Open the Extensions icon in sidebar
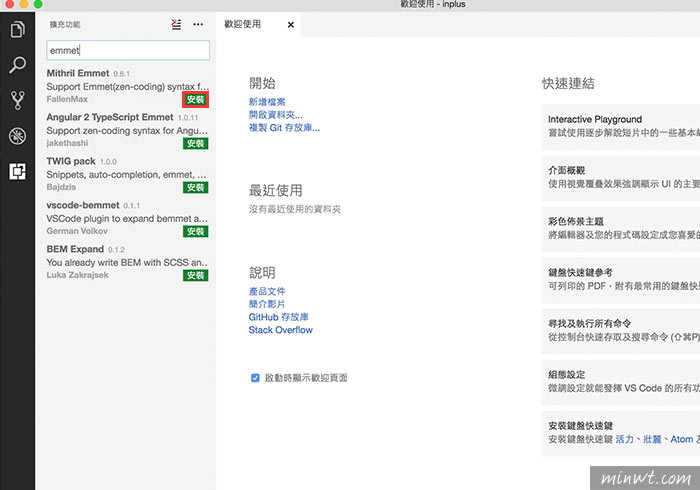700x490 pixels. pos(17,171)
